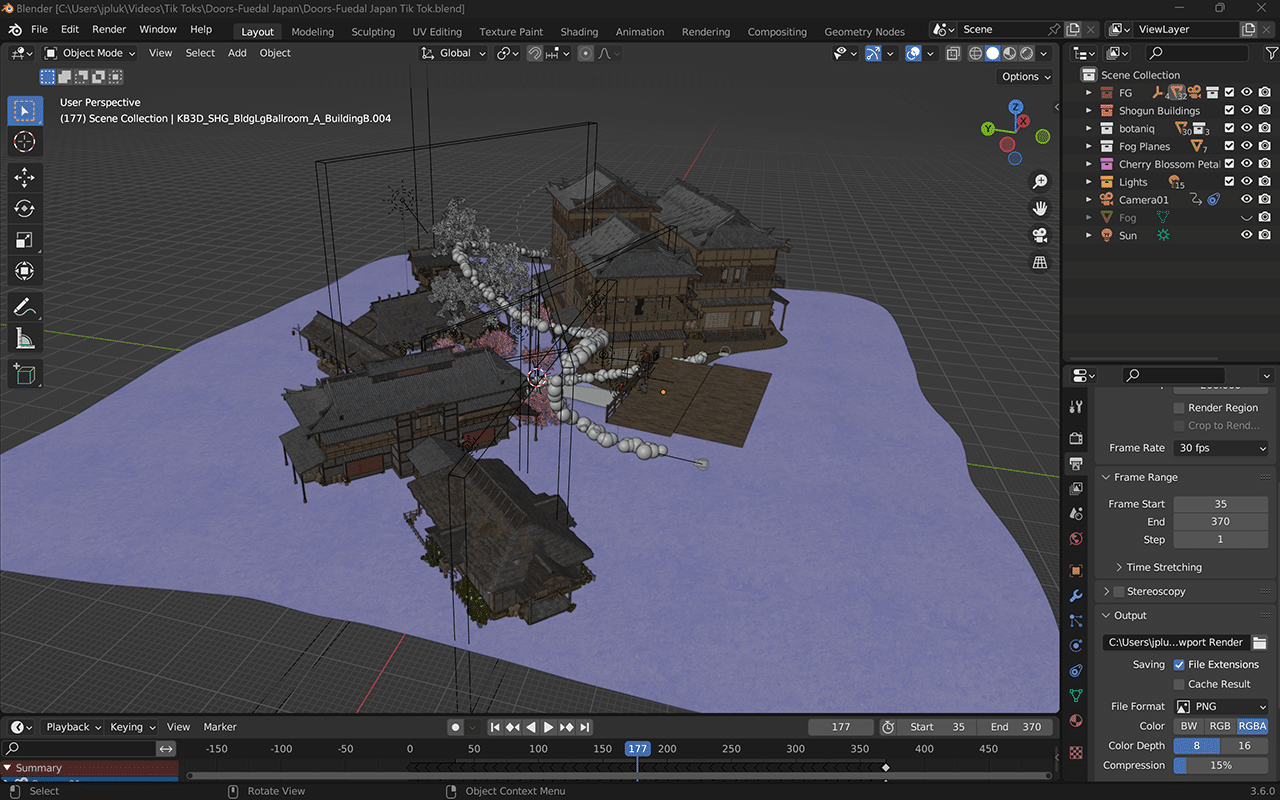Select the Rotate tool
The width and height of the screenshot is (1280, 800).
click(x=25, y=208)
